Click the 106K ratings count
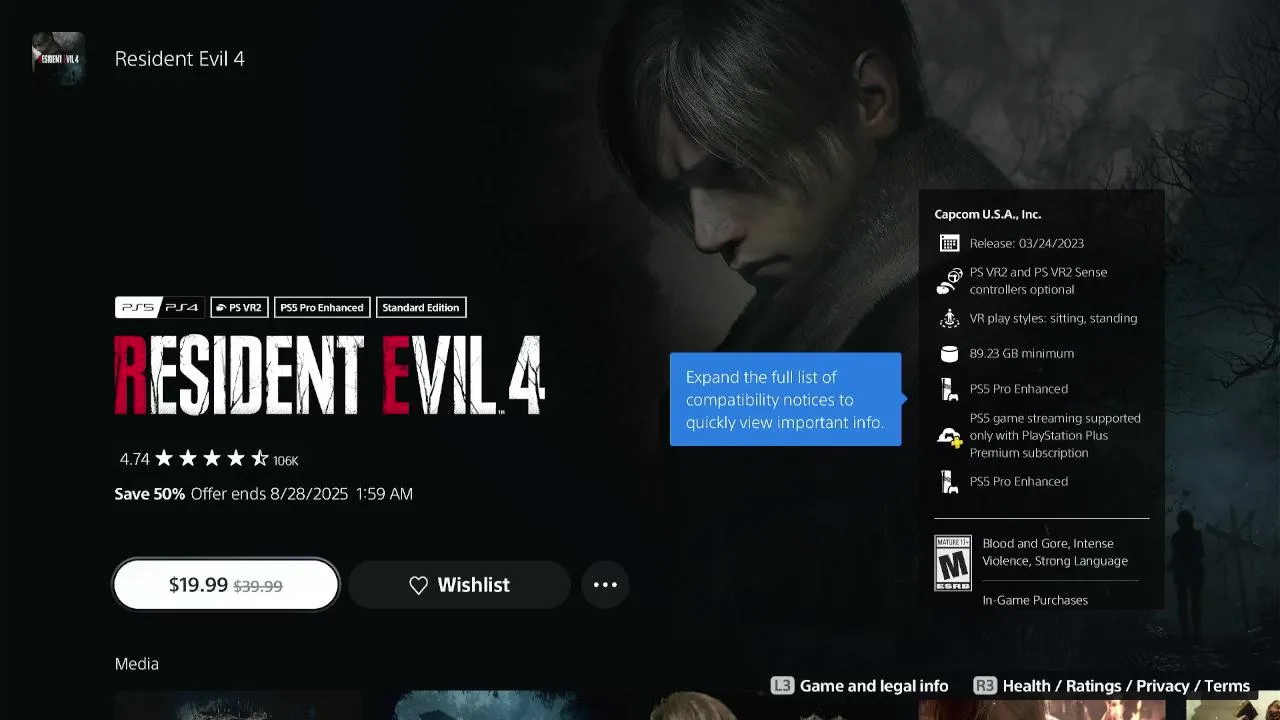 coord(286,461)
